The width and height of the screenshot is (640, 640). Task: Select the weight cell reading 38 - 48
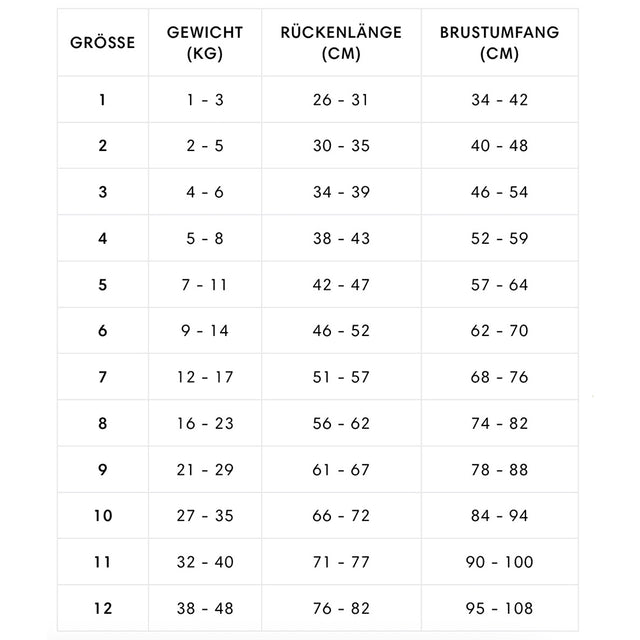point(205,608)
